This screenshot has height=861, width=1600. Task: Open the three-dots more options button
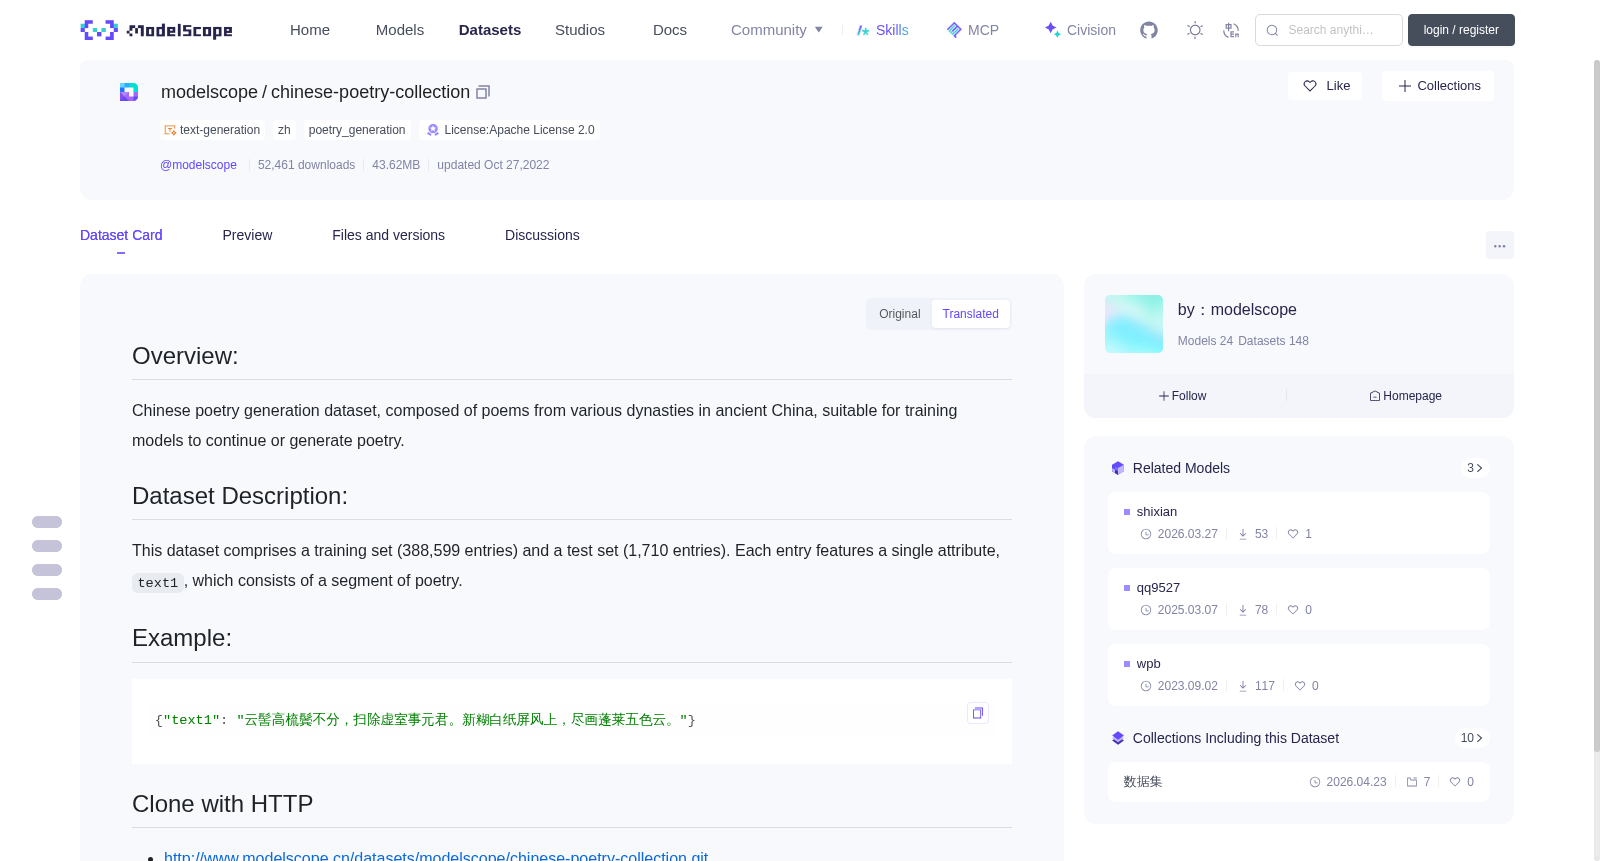(1499, 245)
